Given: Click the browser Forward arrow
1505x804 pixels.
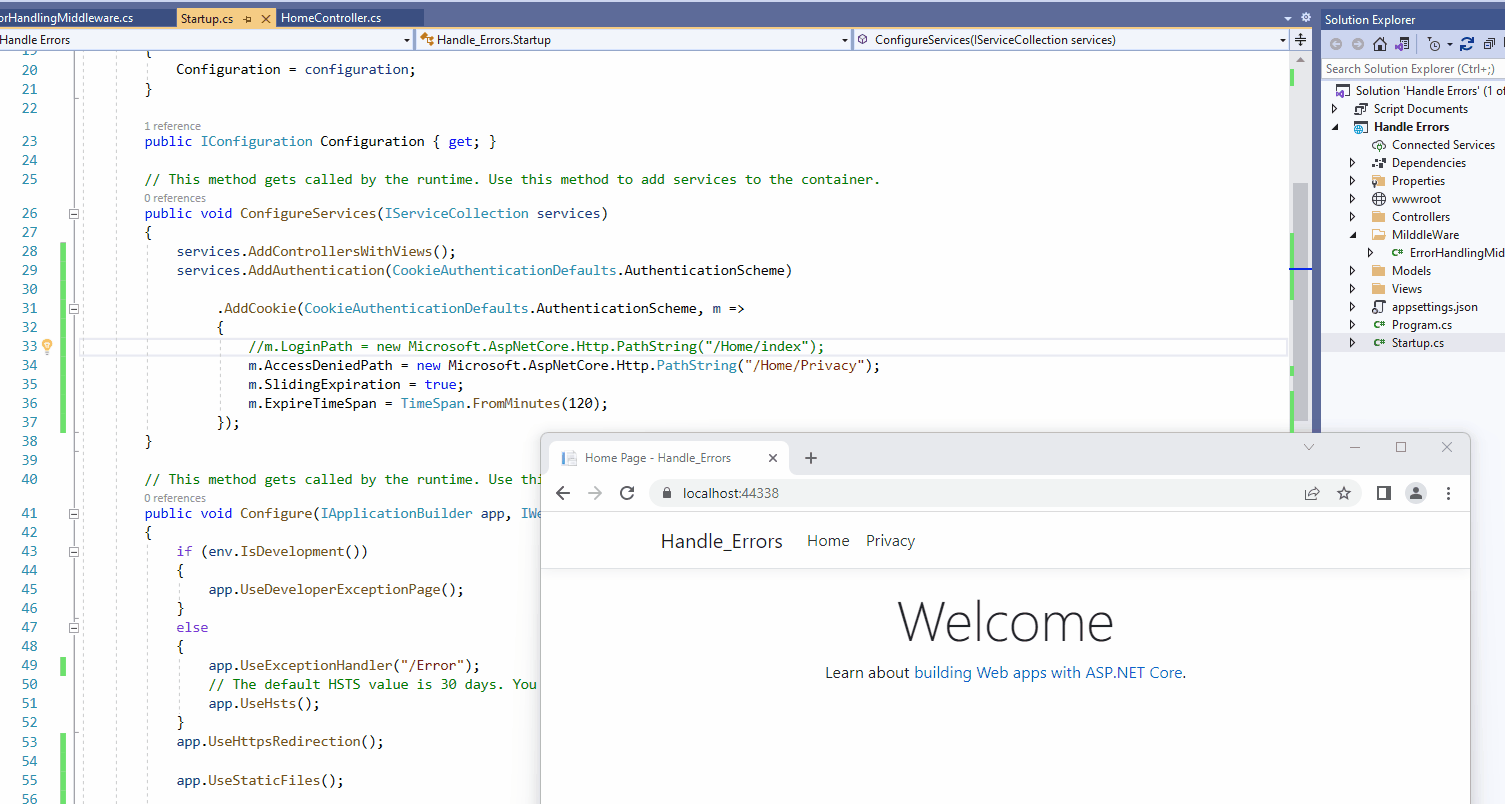Looking at the screenshot, I should tap(595, 493).
